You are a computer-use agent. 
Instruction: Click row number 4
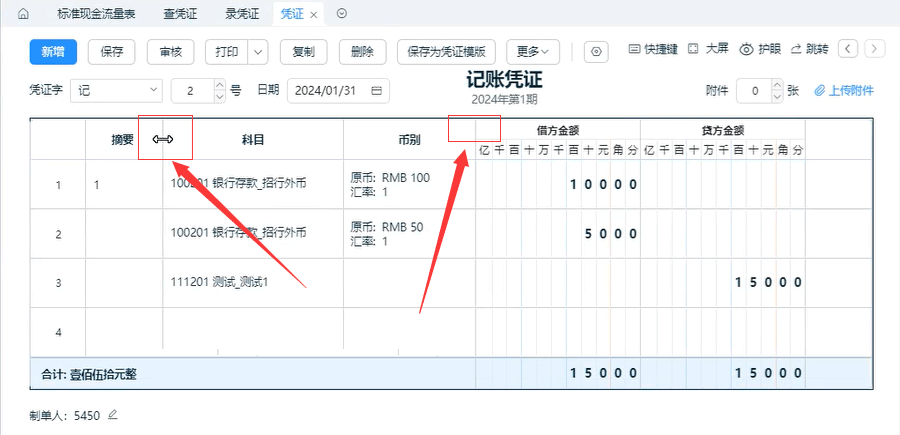tap(57, 332)
